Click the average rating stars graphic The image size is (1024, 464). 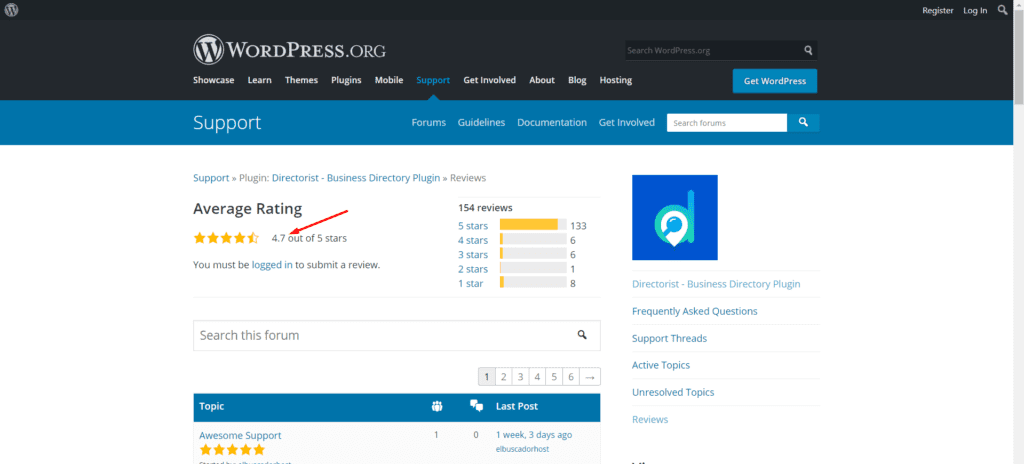(226, 239)
